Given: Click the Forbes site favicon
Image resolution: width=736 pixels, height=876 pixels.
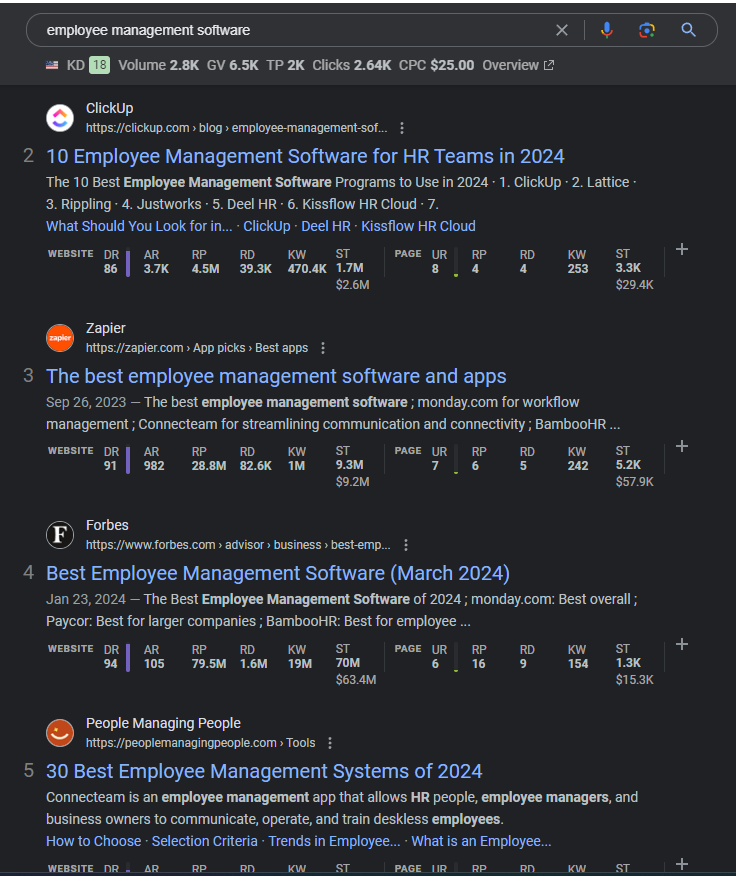Looking at the screenshot, I should (x=60, y=535).
